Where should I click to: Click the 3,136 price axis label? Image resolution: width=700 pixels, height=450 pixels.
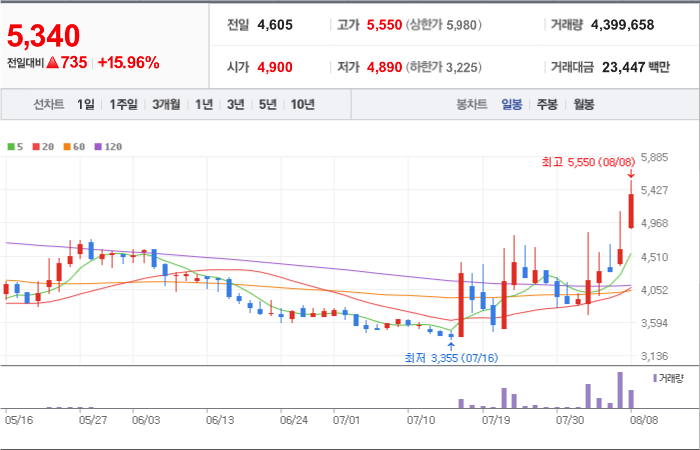(654, 356)
